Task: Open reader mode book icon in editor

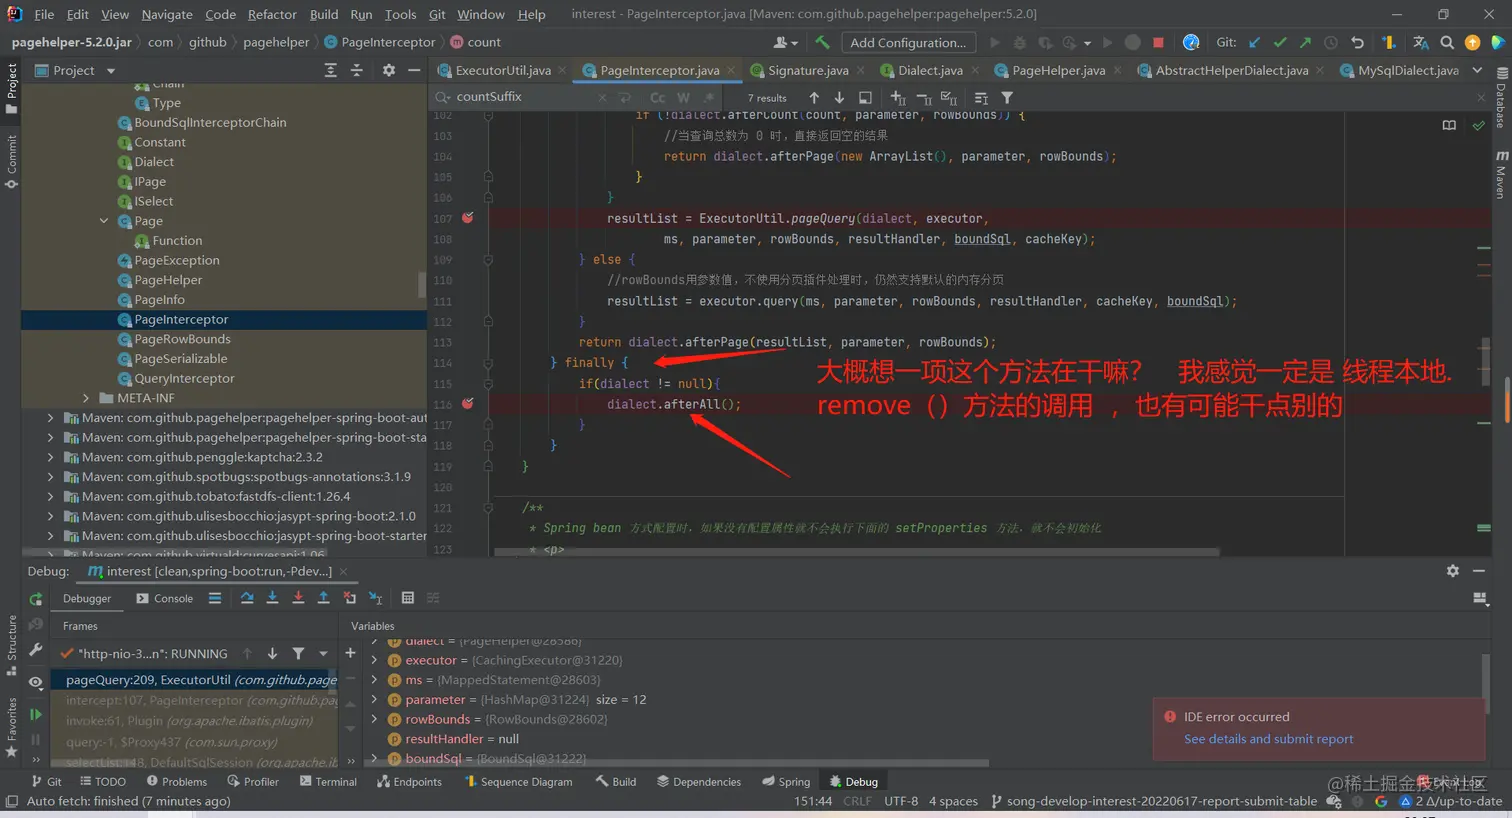Action: coord(1449,125)
